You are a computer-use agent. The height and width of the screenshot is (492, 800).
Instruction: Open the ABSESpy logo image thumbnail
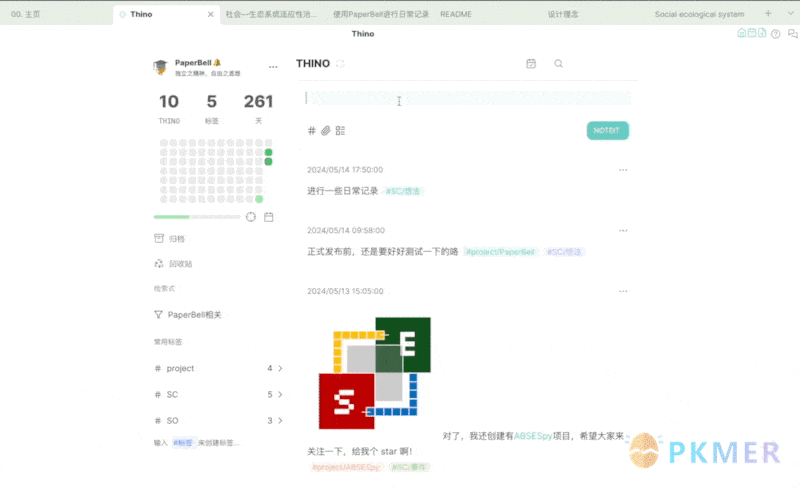point(374,373)
